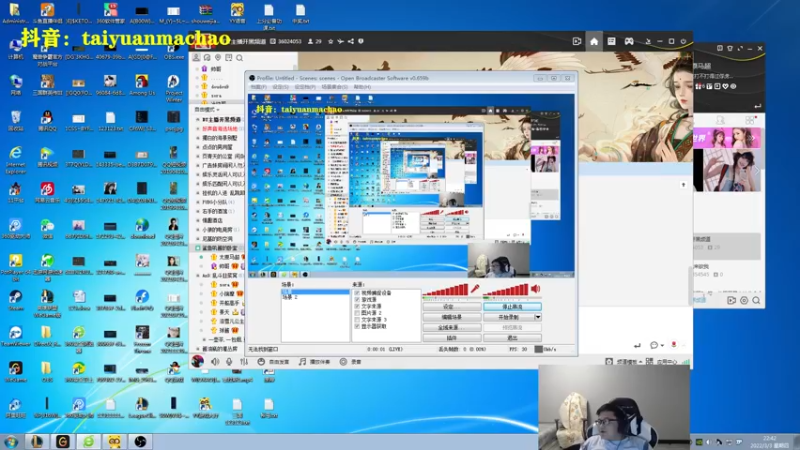Screen dimensions: 800x450
Task: Click the chat bubble icon in YY sidebar toolbar
Action: click(x=207, y=58)
